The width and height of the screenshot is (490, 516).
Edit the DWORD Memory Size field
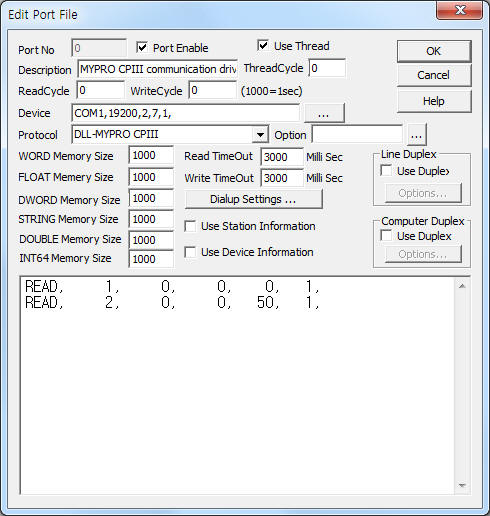pos(151,198)
